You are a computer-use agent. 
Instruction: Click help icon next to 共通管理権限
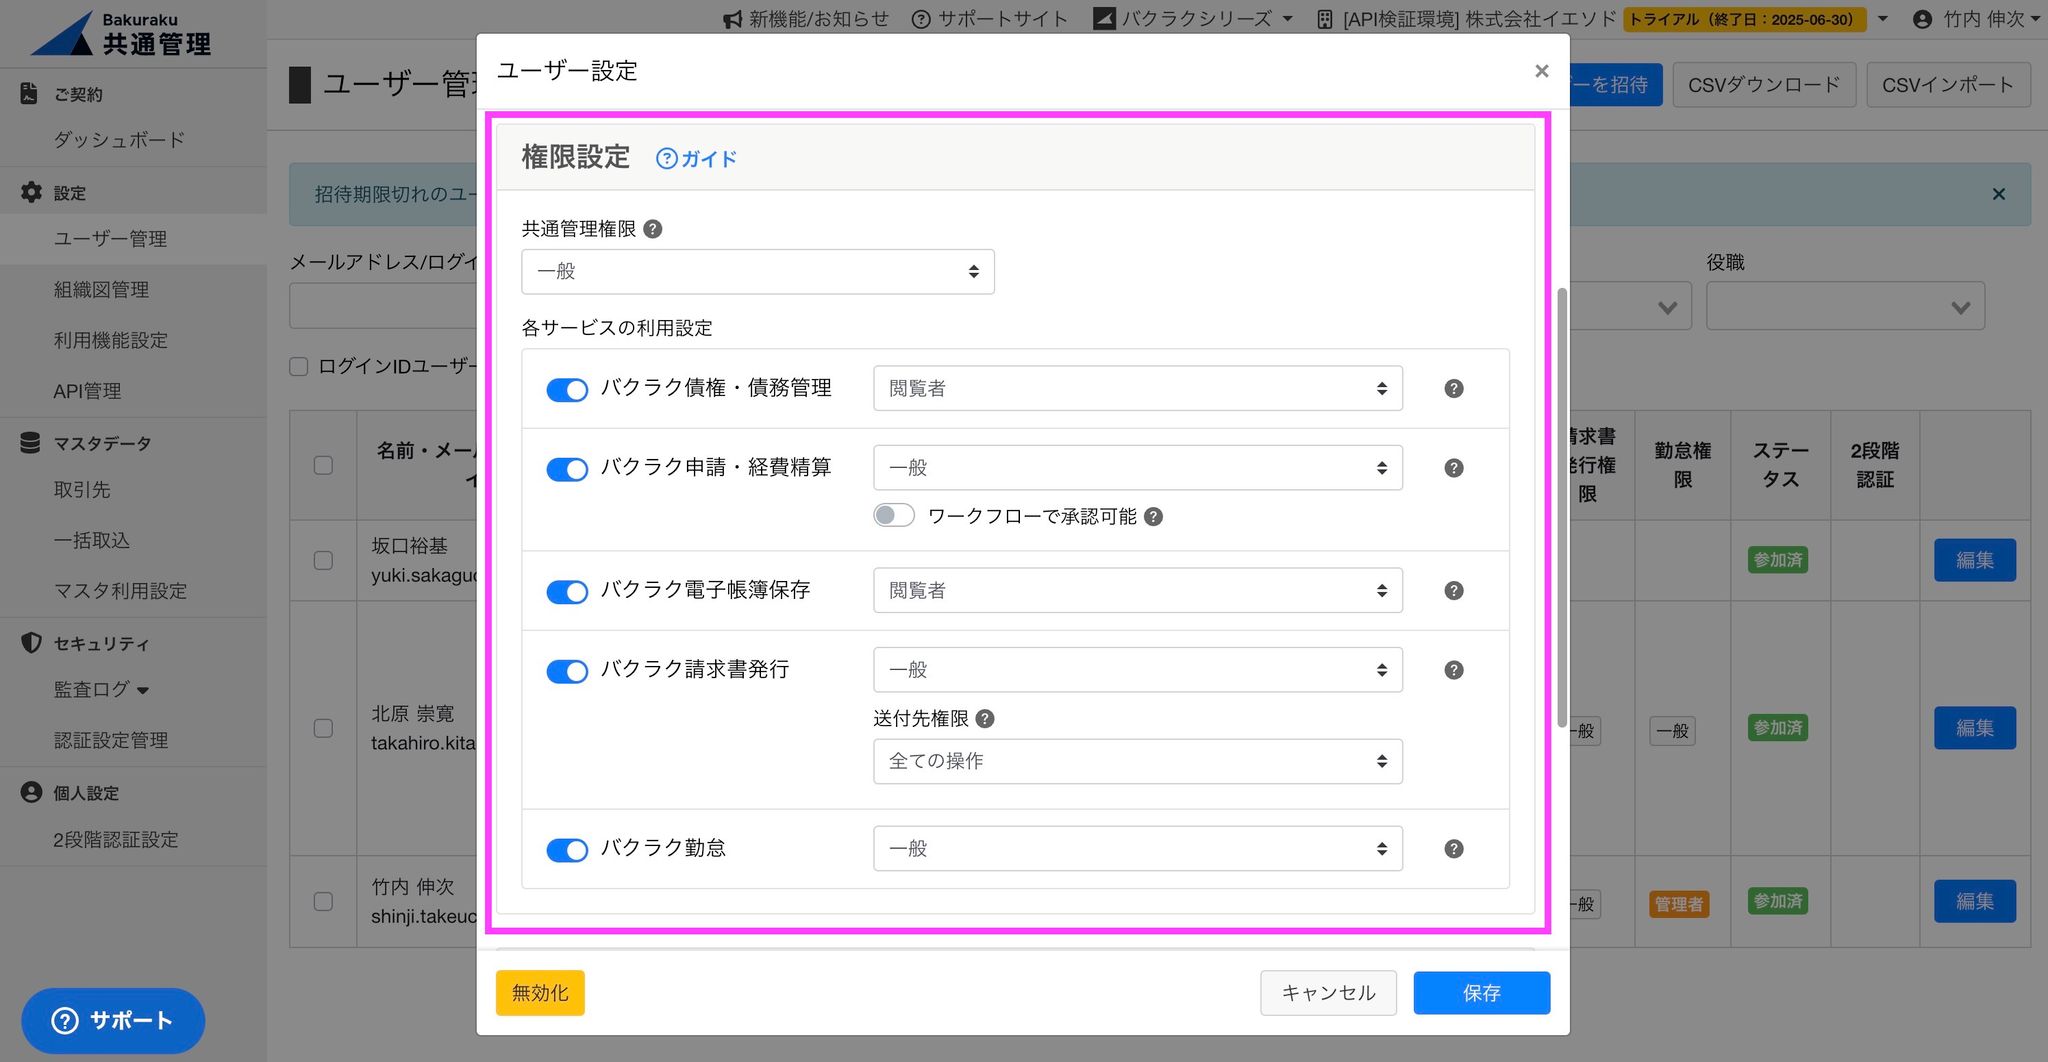(x=653, y=229)
